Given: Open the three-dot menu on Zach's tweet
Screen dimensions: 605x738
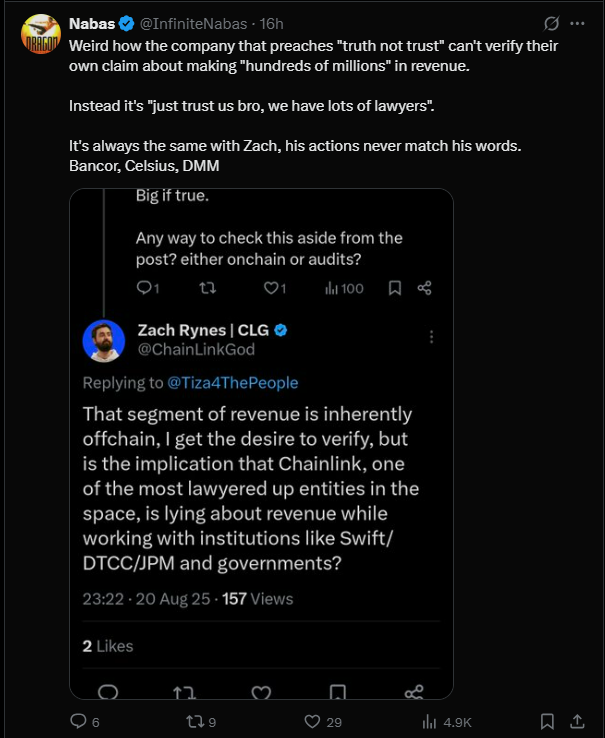Looking at the screenshot, I should 431,336.
